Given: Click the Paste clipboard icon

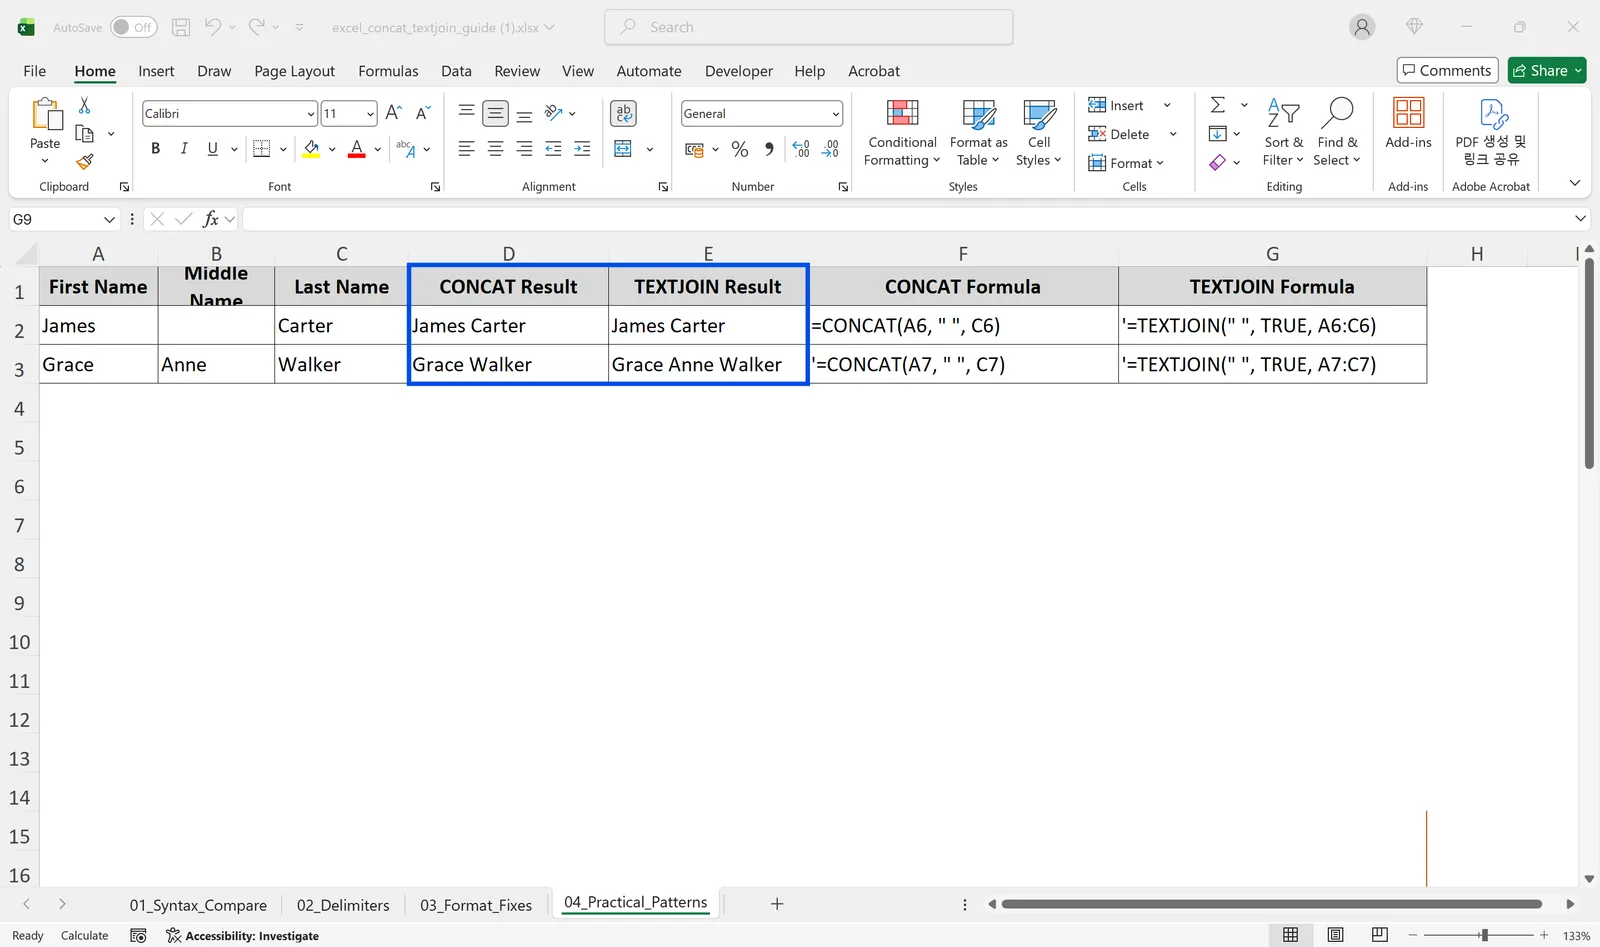Looking at the screenshot, I should 45,114.
